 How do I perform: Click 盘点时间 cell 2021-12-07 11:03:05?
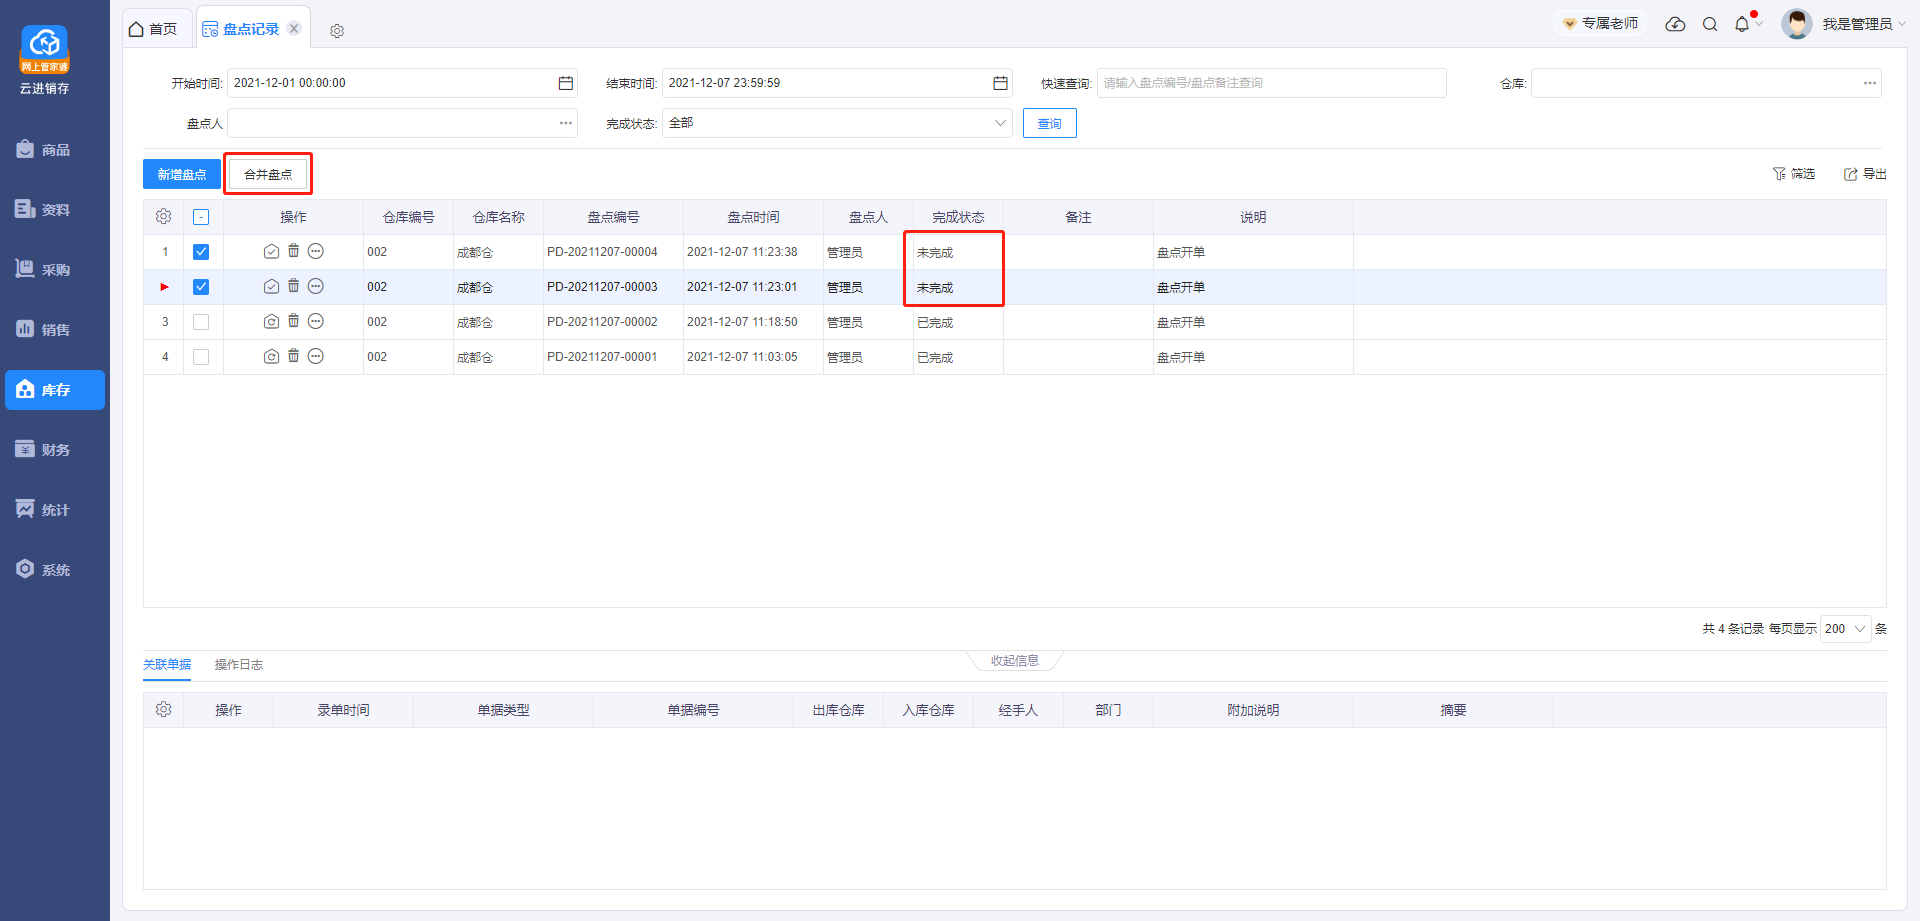pos(742,357)
